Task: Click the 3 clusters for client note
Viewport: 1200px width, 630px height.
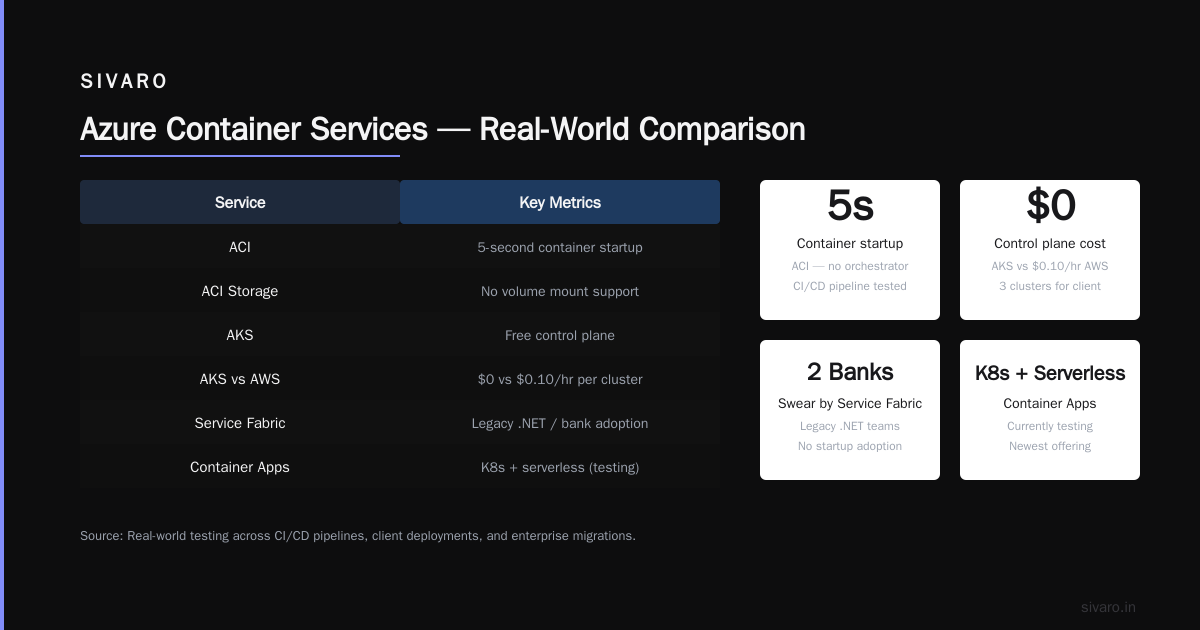Action: (1050, 286)
